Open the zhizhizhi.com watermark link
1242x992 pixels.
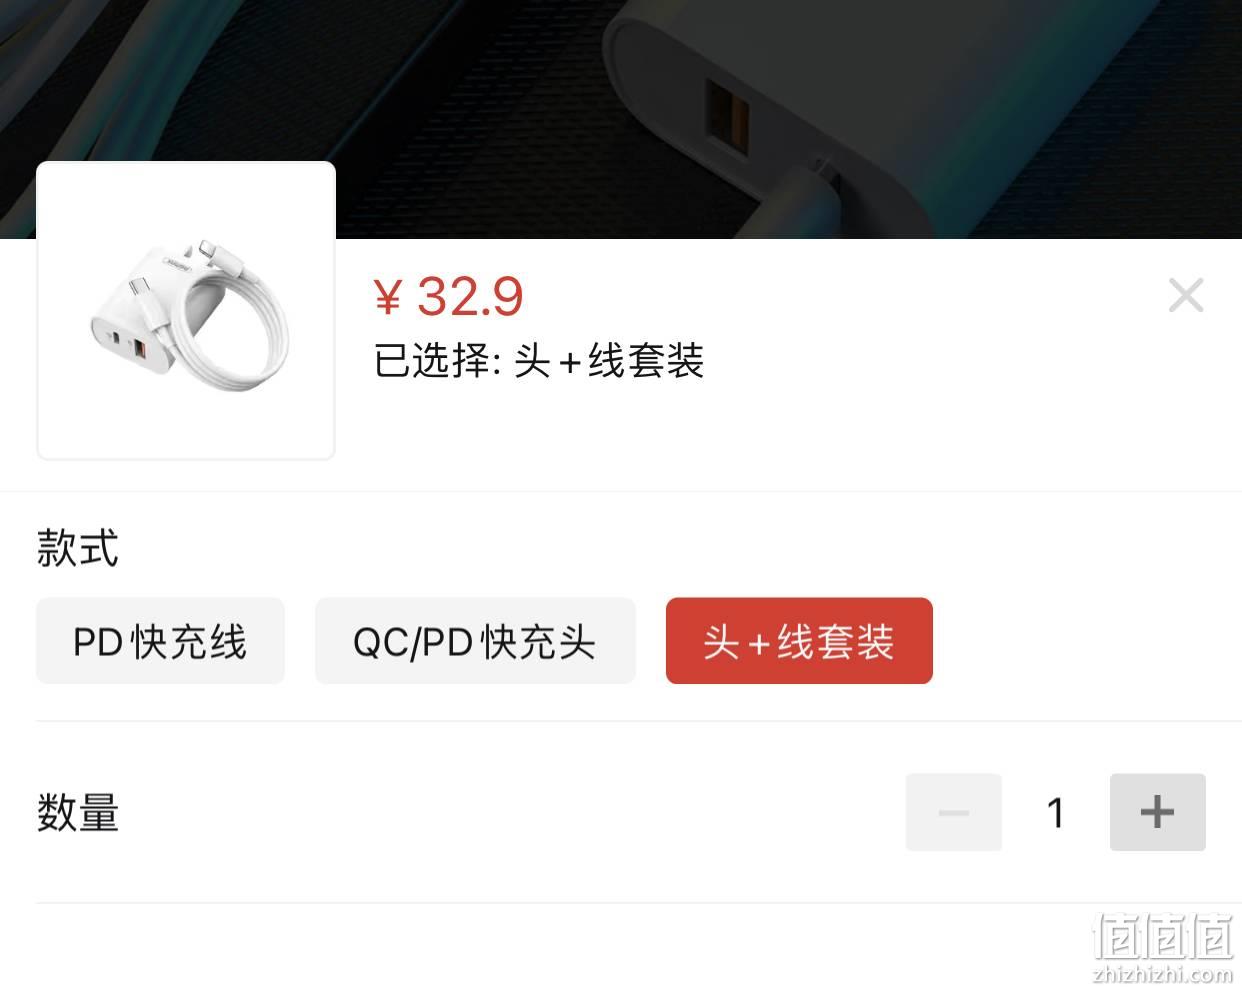[x=1163, y=974]
